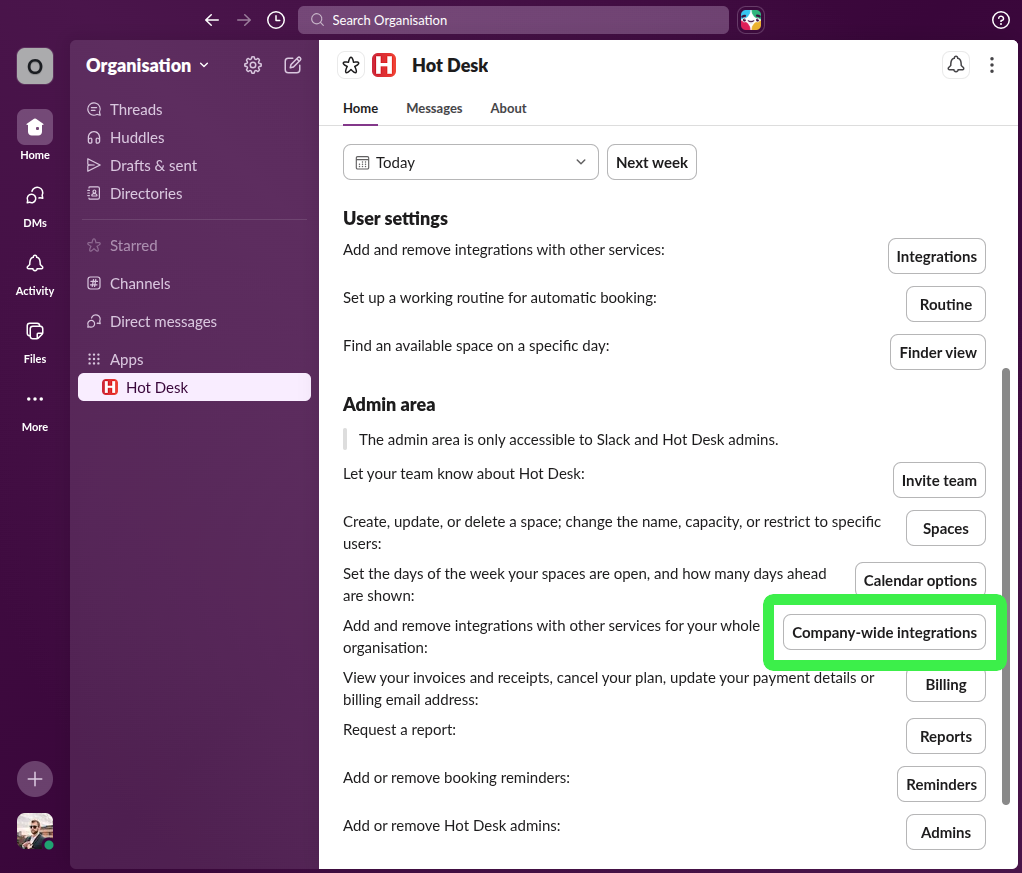This screenshot has width=1022, height=873.
Task: Open the About tab of Hot Desk
Action: 508,108
